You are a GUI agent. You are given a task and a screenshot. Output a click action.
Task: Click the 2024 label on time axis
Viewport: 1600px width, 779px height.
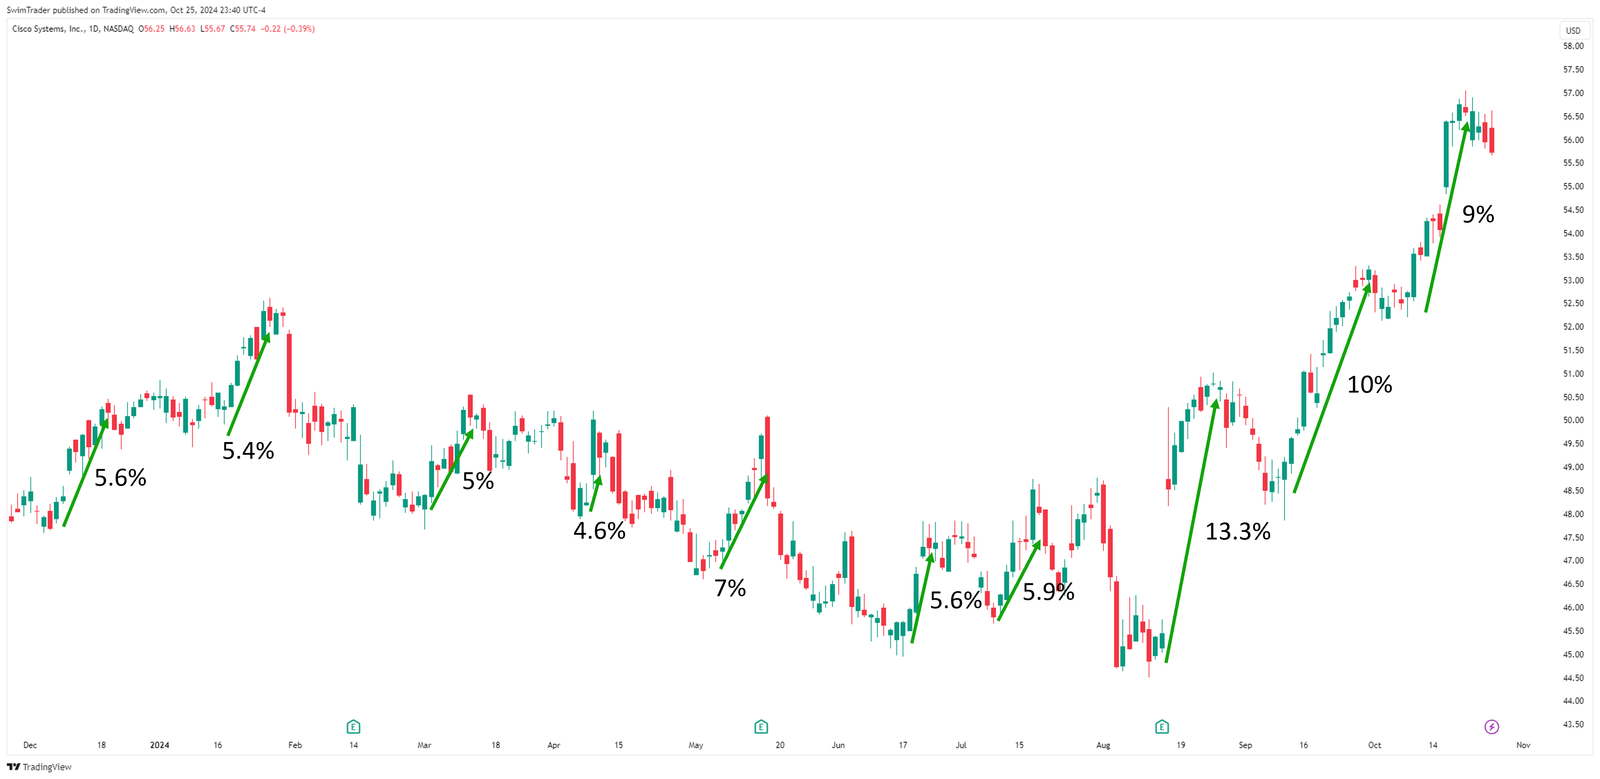[x=160, y=745]
